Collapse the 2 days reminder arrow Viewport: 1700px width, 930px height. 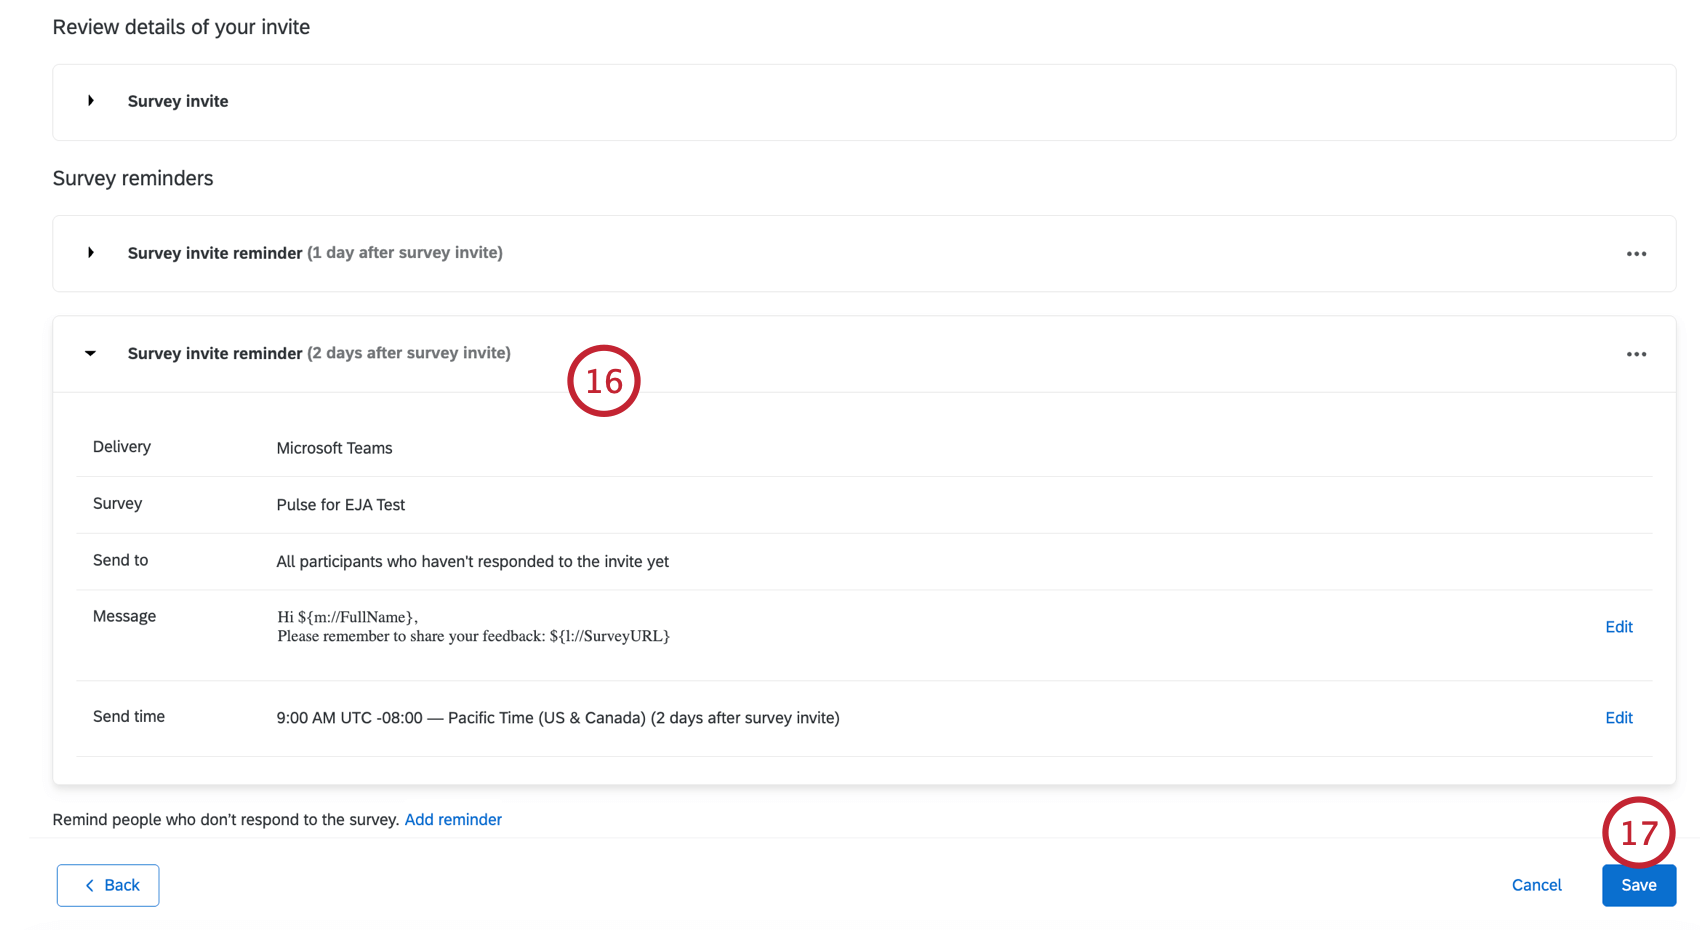pos(91,354)
